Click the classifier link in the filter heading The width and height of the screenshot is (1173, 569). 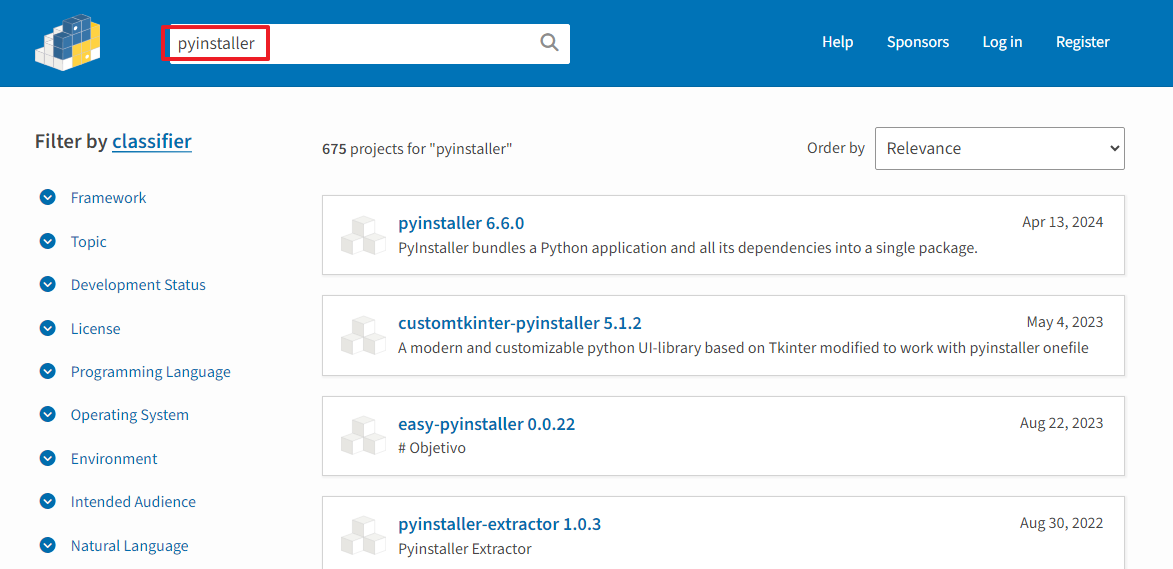pos(152,141)
